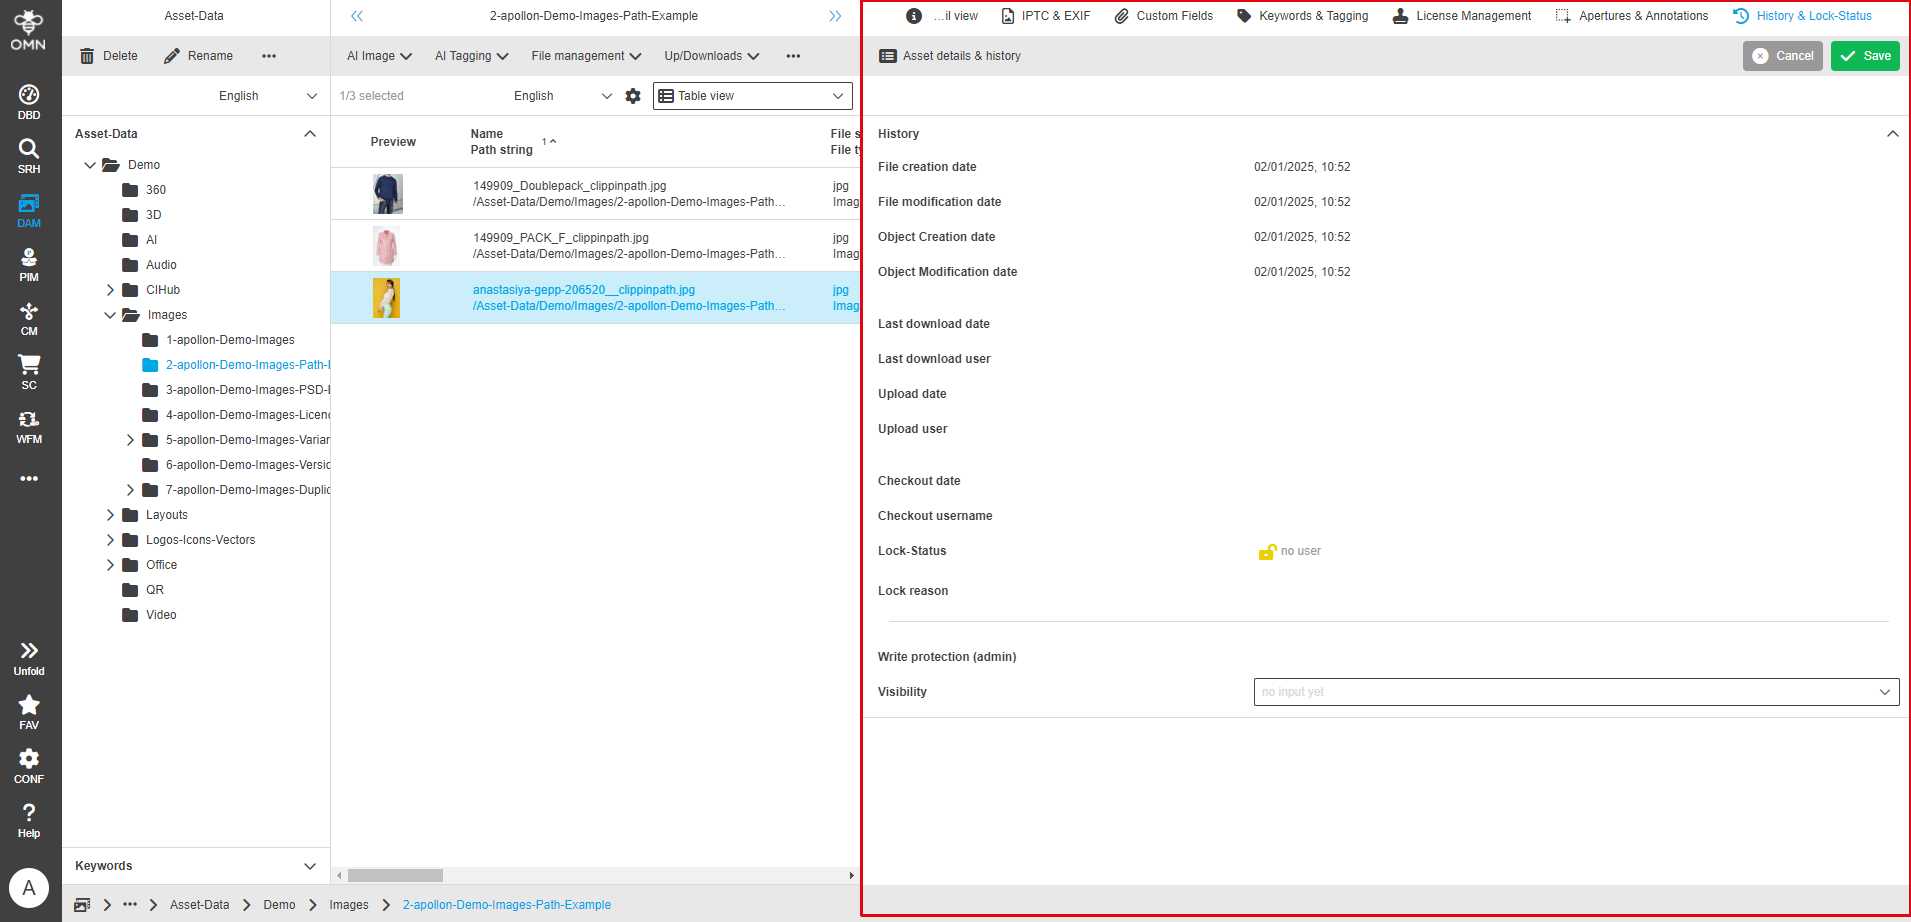1911x922 pixels.
Task: Collapse the History section
Action: click(1892, 134)
